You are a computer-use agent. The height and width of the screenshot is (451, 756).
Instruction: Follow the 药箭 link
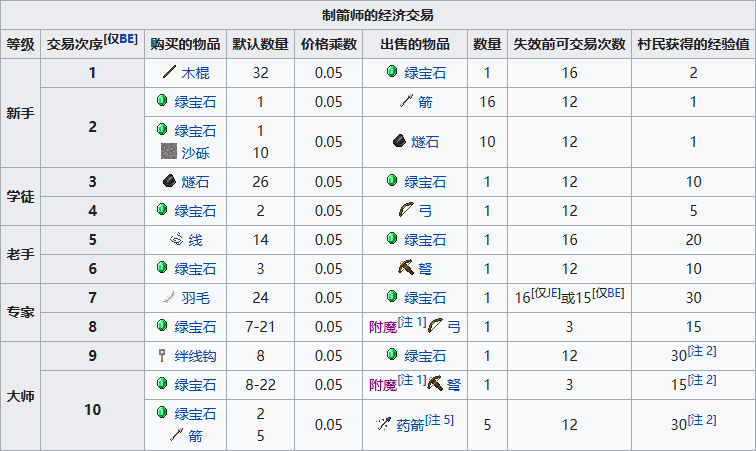(x=410, y=425)
